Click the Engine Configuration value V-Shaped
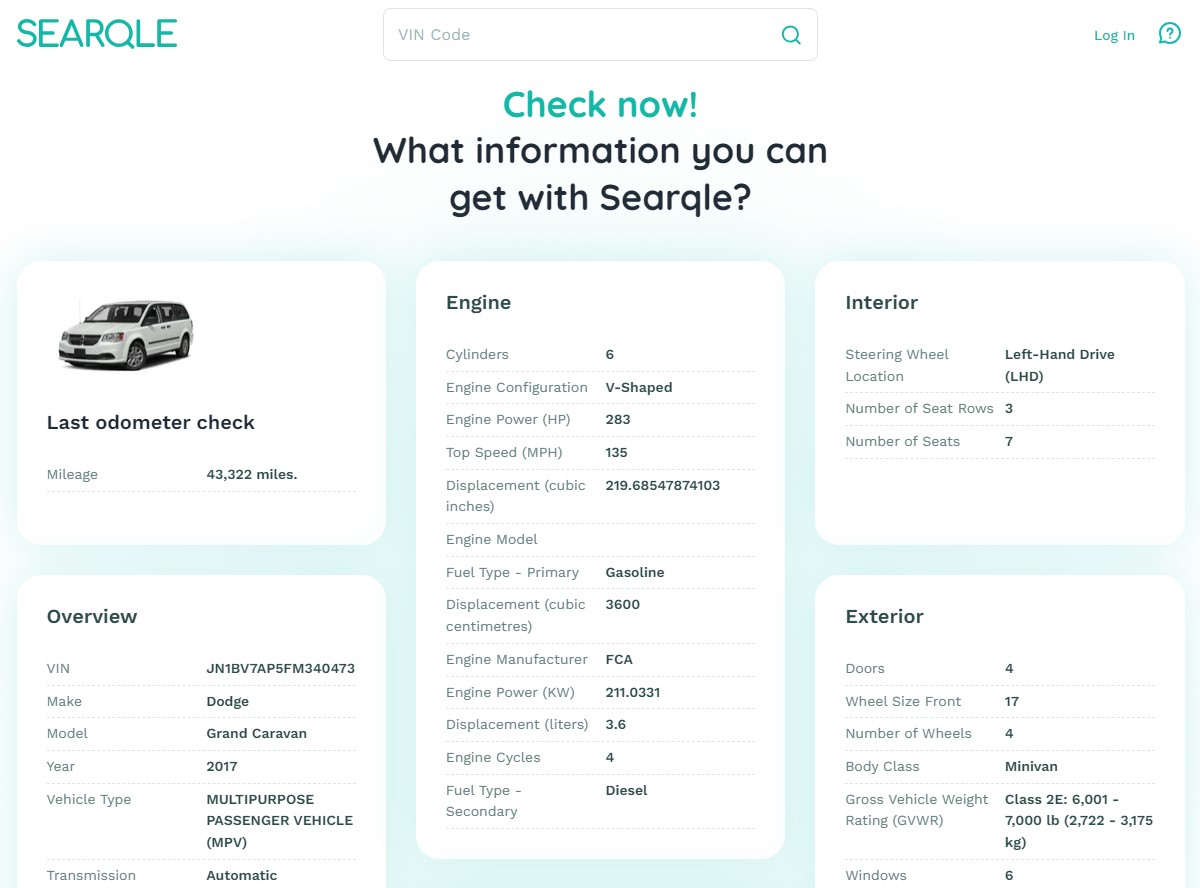The width and height of the screenshot is (1200, 888). (x=639, y=387)
